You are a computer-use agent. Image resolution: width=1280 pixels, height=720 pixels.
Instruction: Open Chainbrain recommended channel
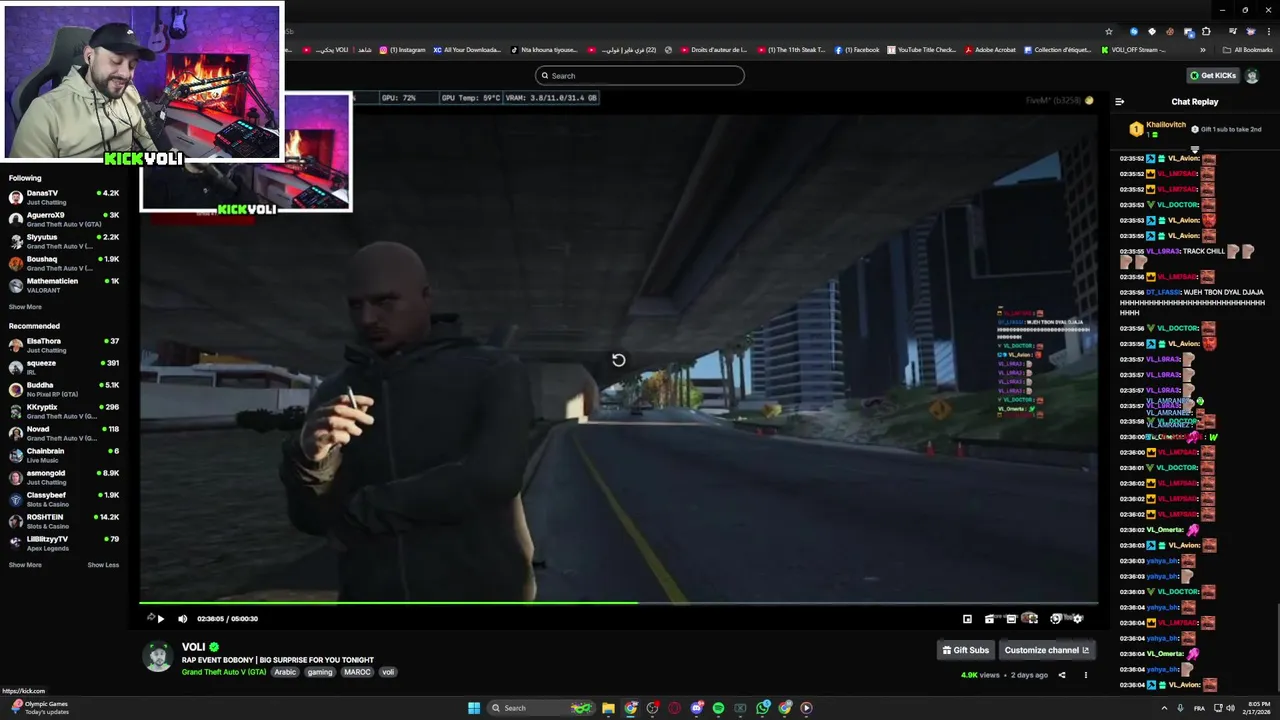click(64, 455)
